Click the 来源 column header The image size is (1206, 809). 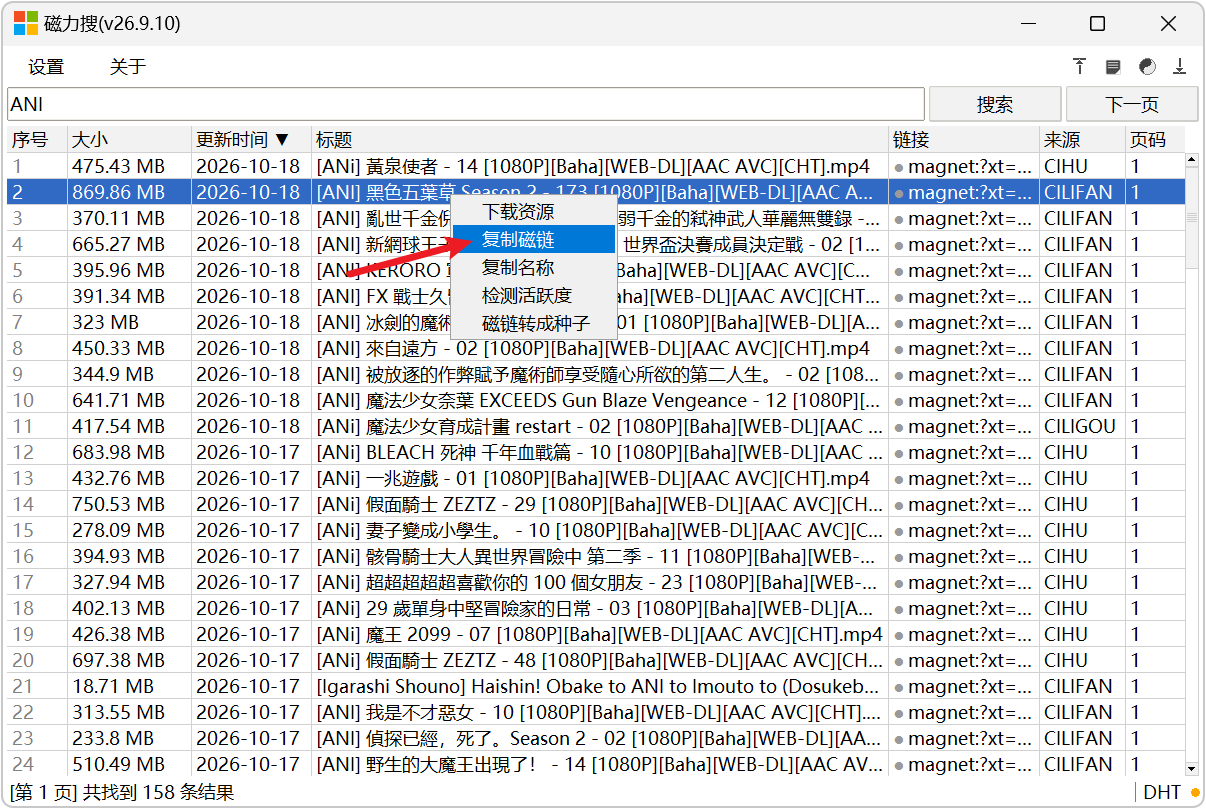click(1082, 140)
